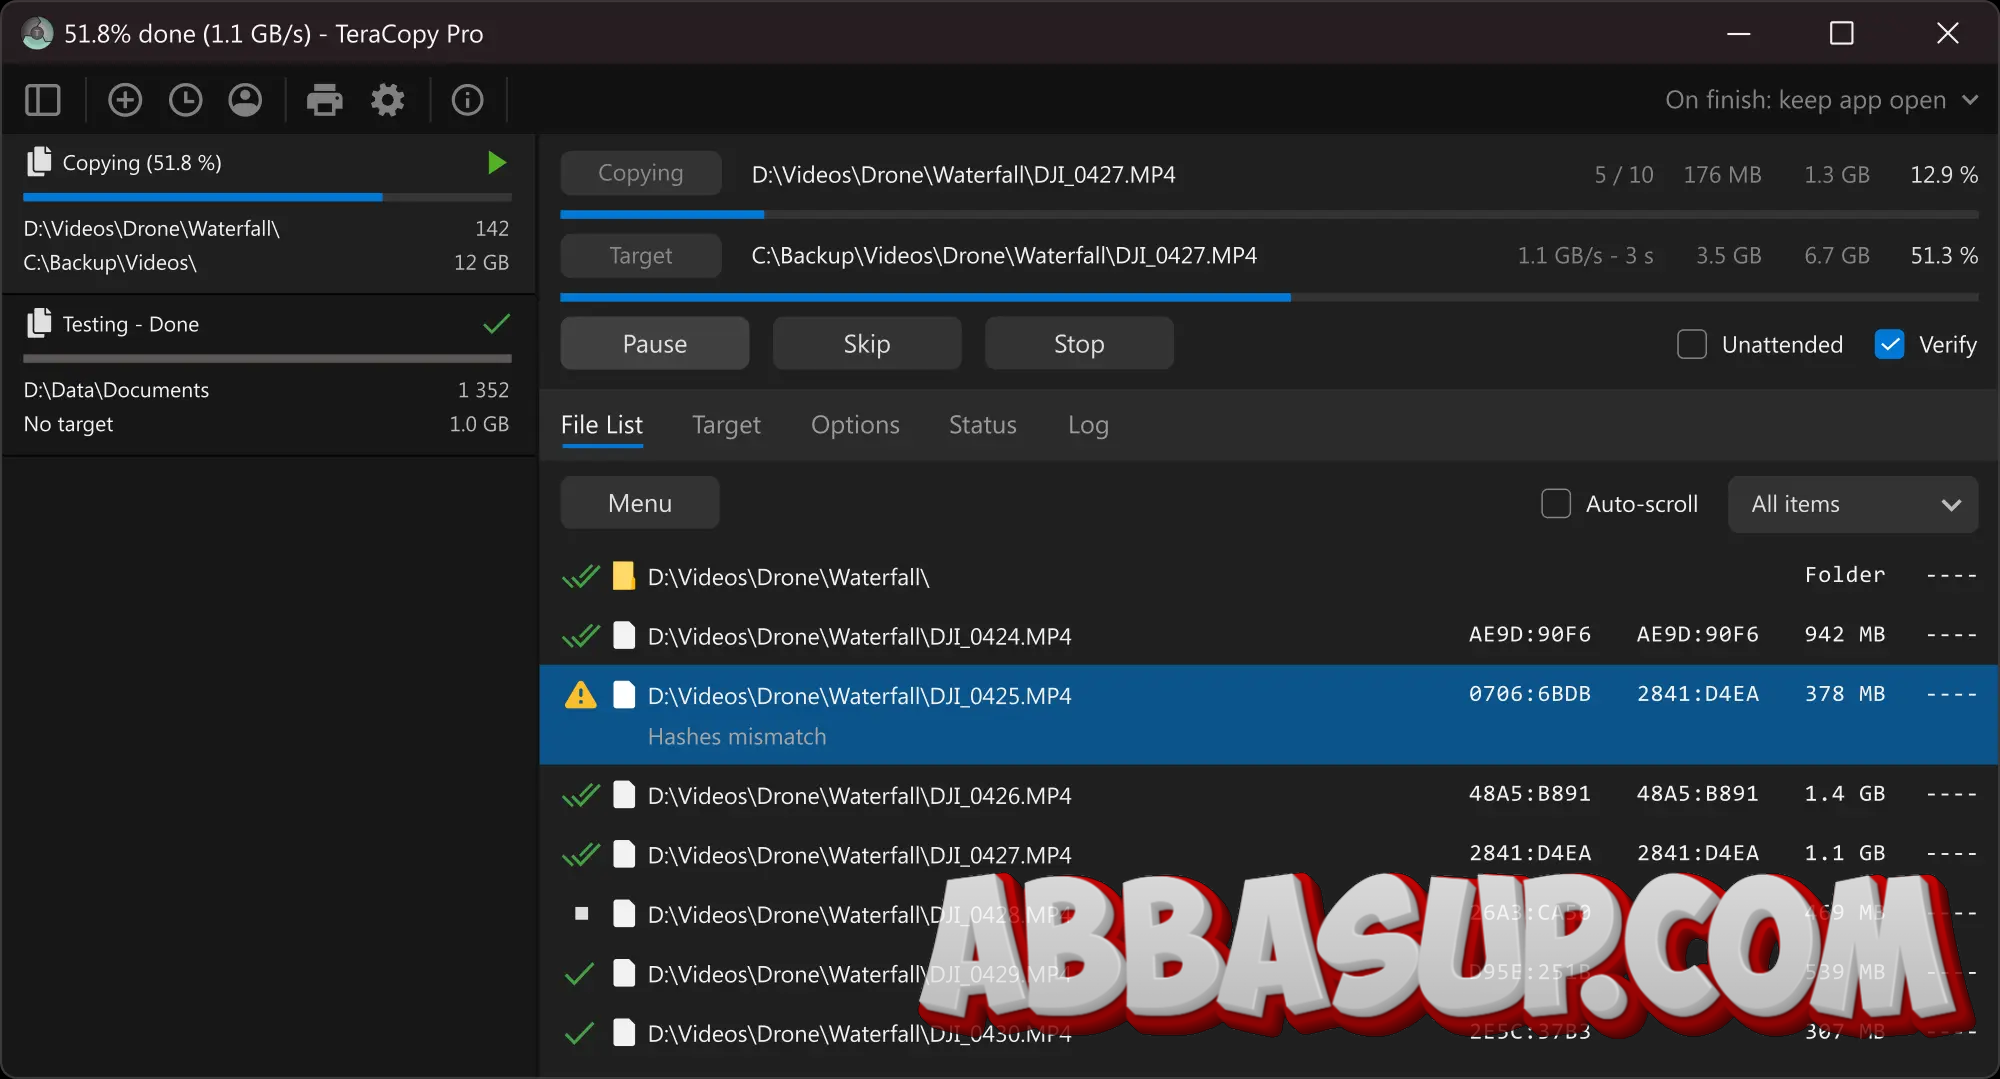This screenshot has height=1079, width=2000.
Task: Click the TeraCopy app icon in title bar
Action: click(38, 34)
